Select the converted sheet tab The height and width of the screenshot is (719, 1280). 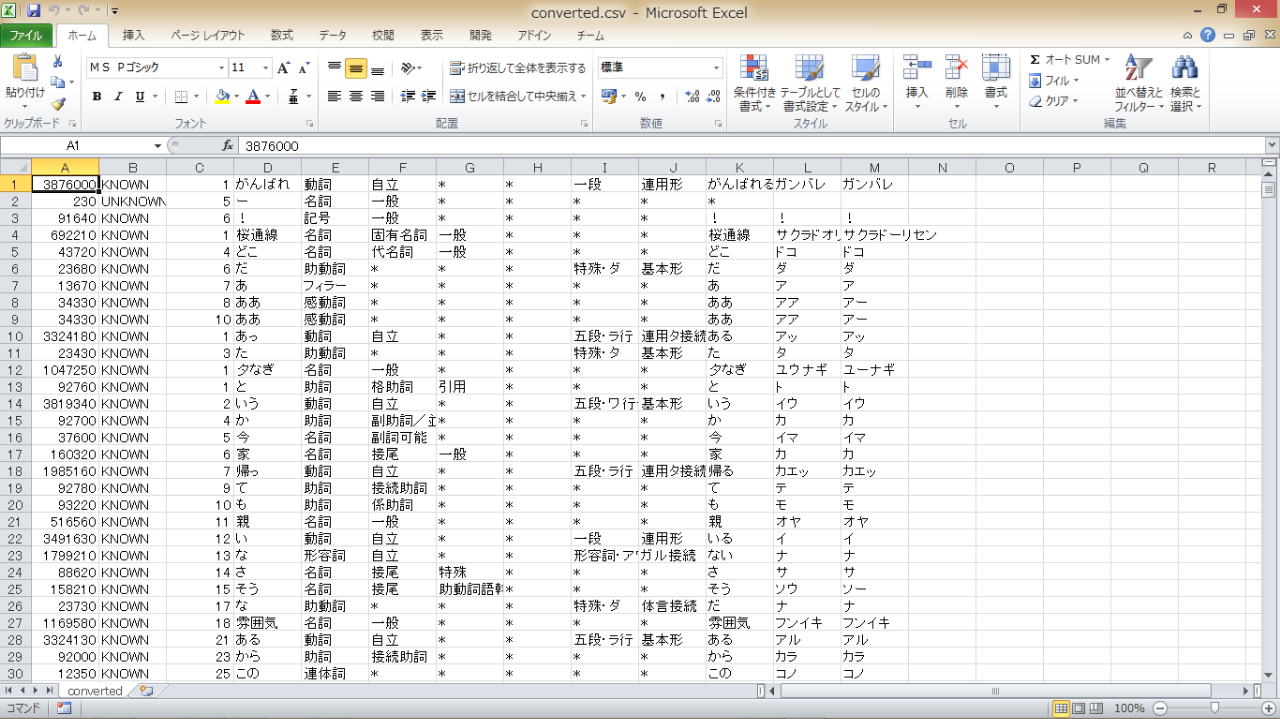pos(95,691)
